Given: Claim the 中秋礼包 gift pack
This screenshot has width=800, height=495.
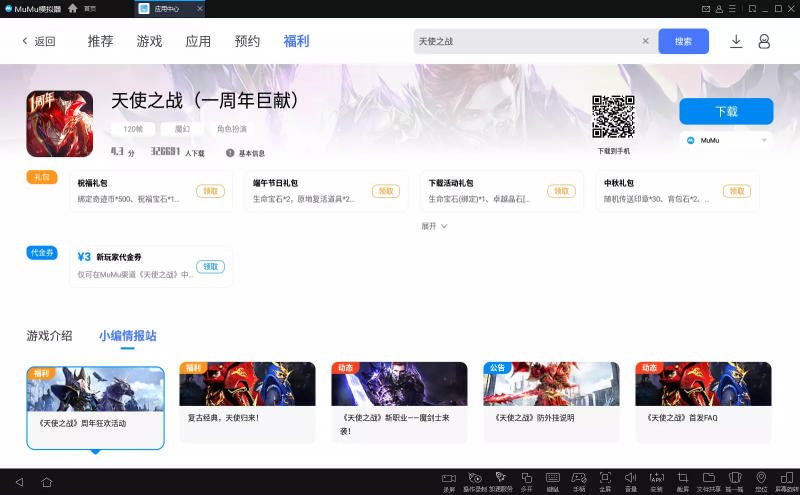Looking at the screenshot, I should coord(737,191).
